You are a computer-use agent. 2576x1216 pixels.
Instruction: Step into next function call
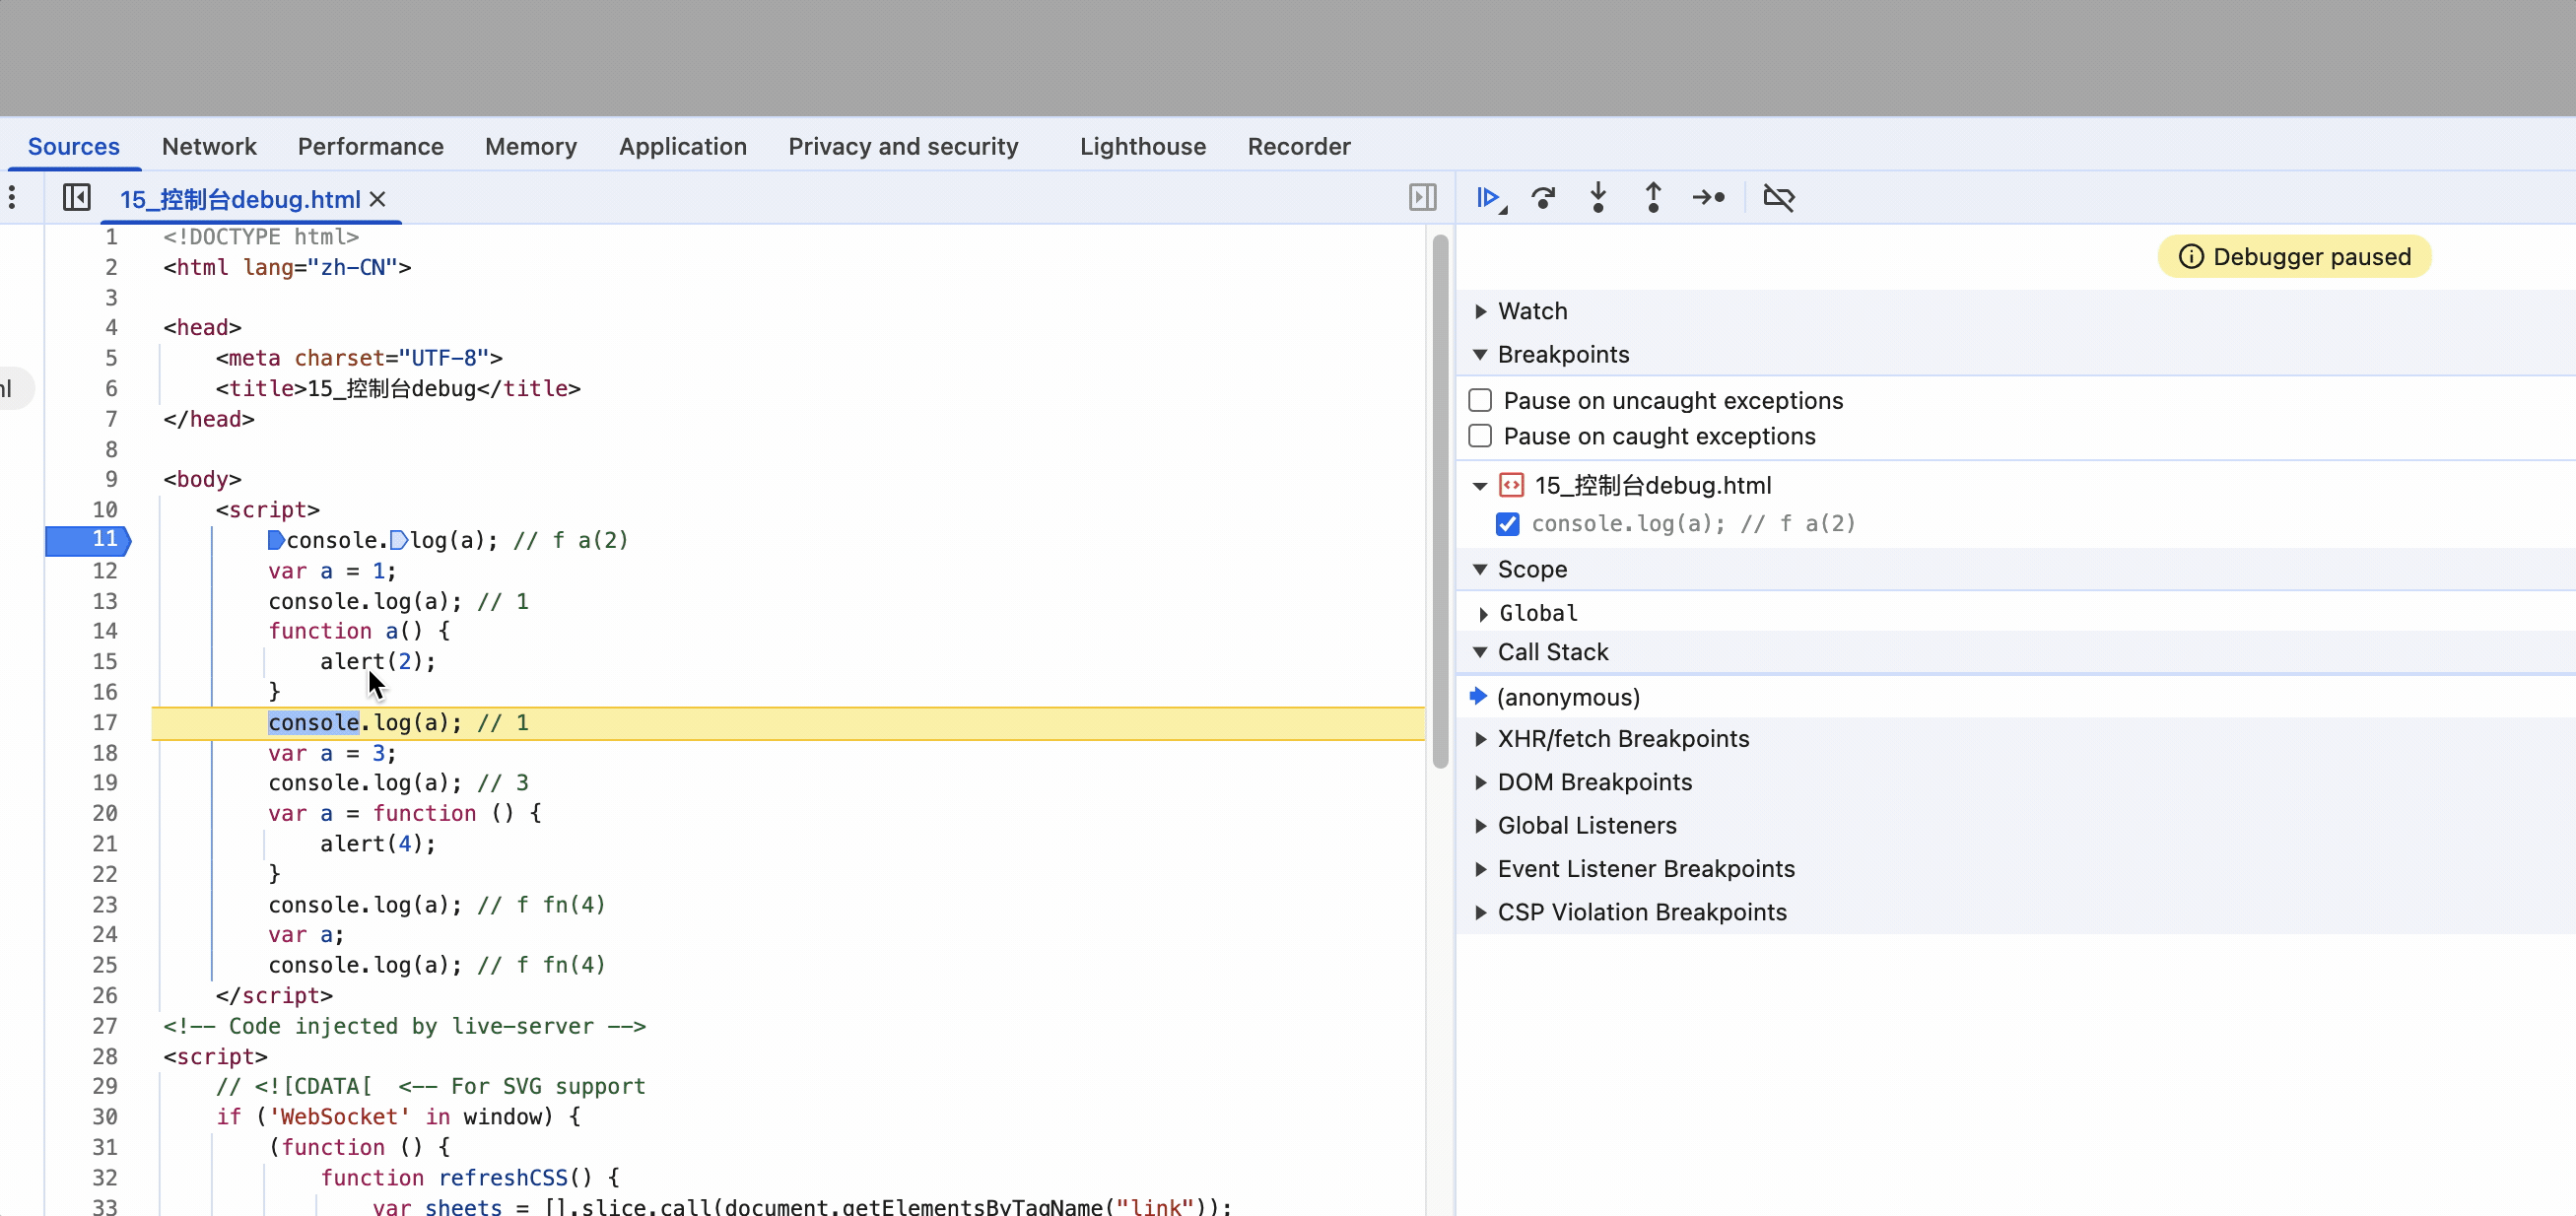1598,198
